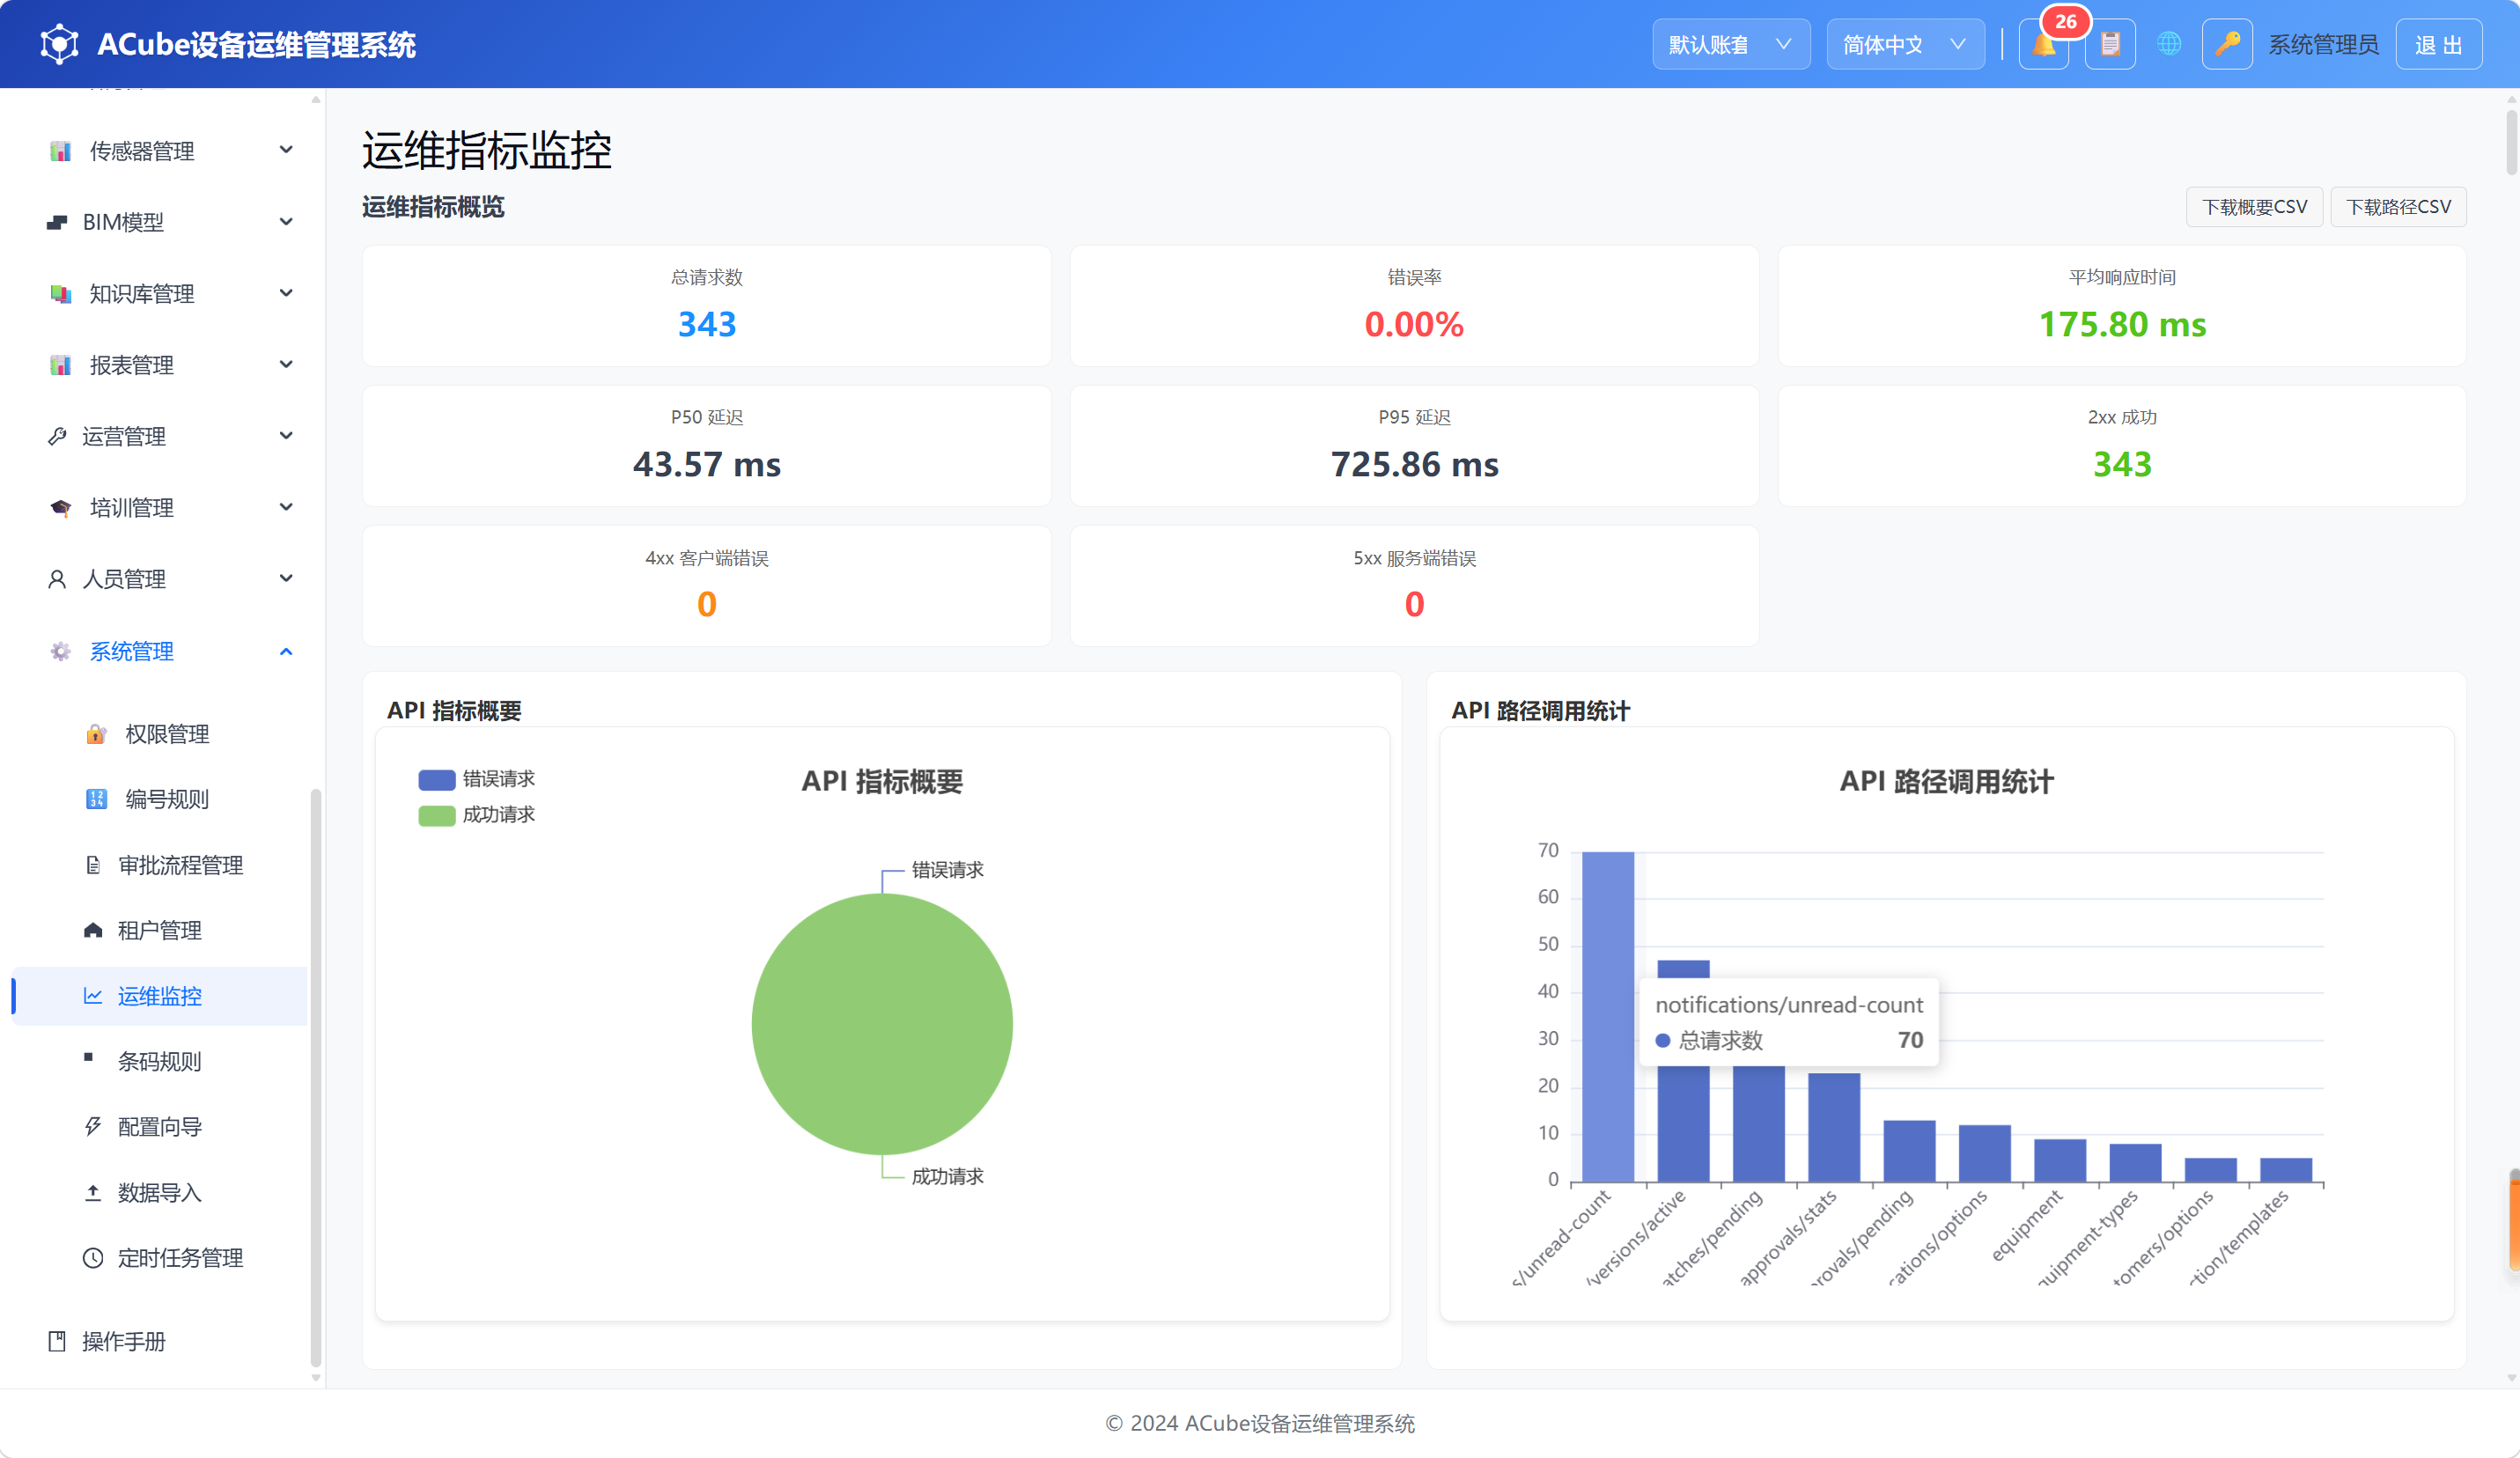Toggle 成功请求 legend in pie chart
This screenshot has height=1458, width=2520.
(477, 815)
